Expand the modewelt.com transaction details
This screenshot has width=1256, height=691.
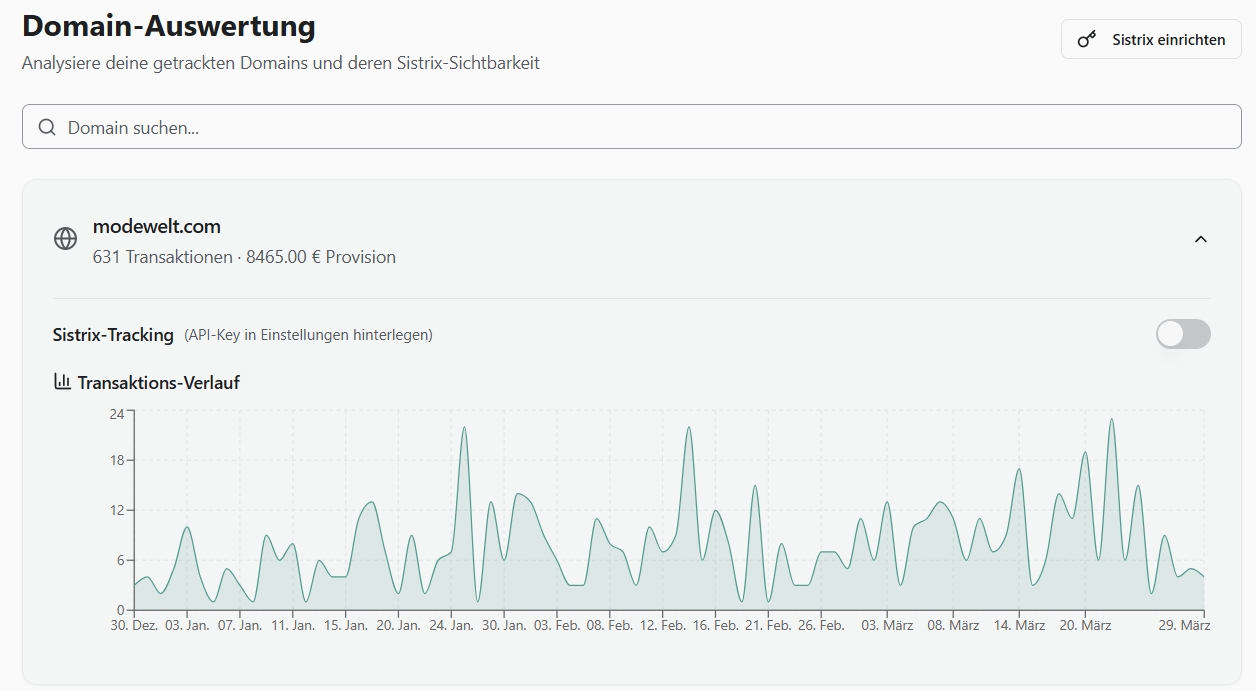tap(1200, 240)
